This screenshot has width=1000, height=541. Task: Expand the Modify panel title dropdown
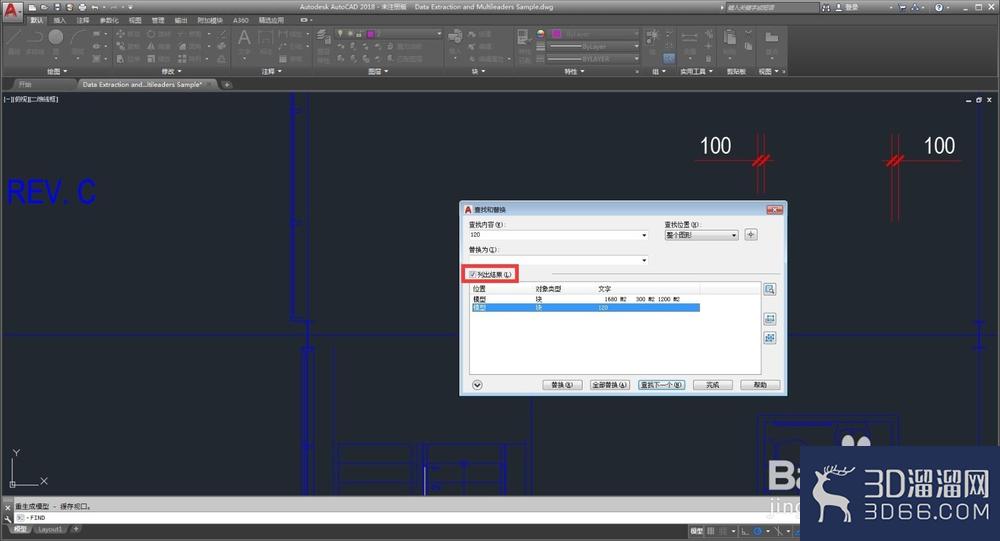[x=172, y=71]
